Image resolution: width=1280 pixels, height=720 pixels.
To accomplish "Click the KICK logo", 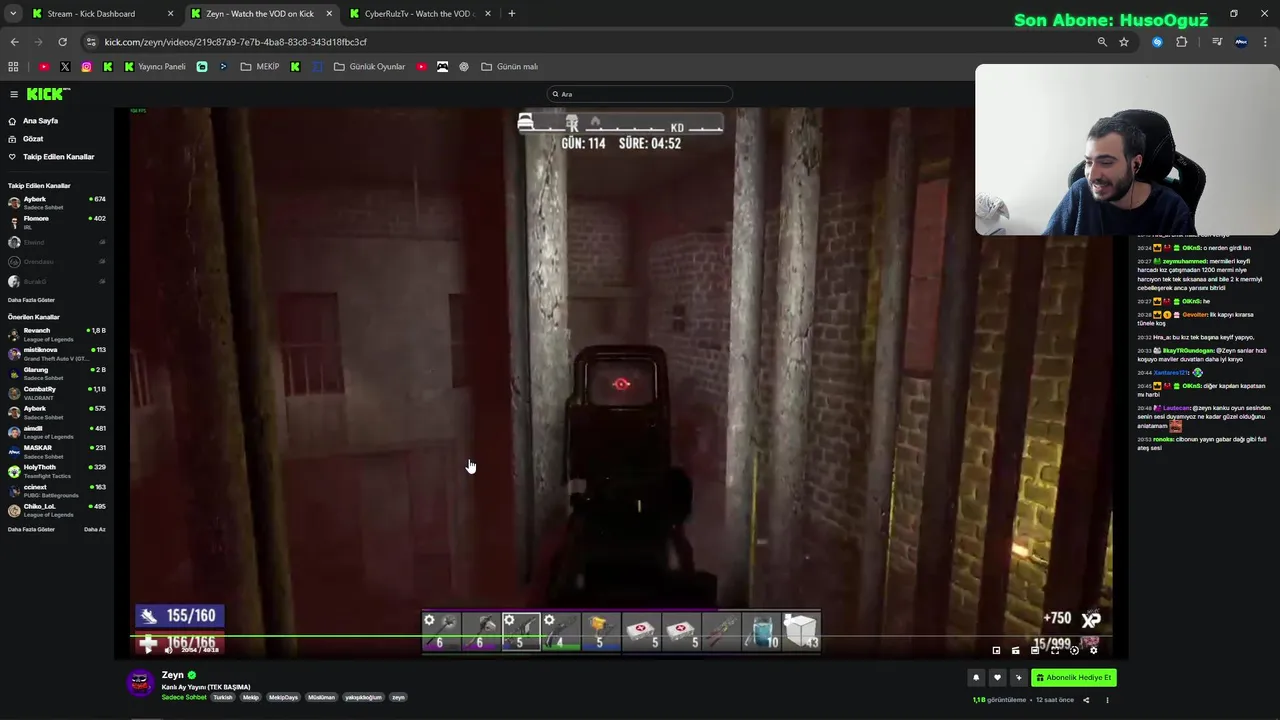I will [x=48, y=94].
